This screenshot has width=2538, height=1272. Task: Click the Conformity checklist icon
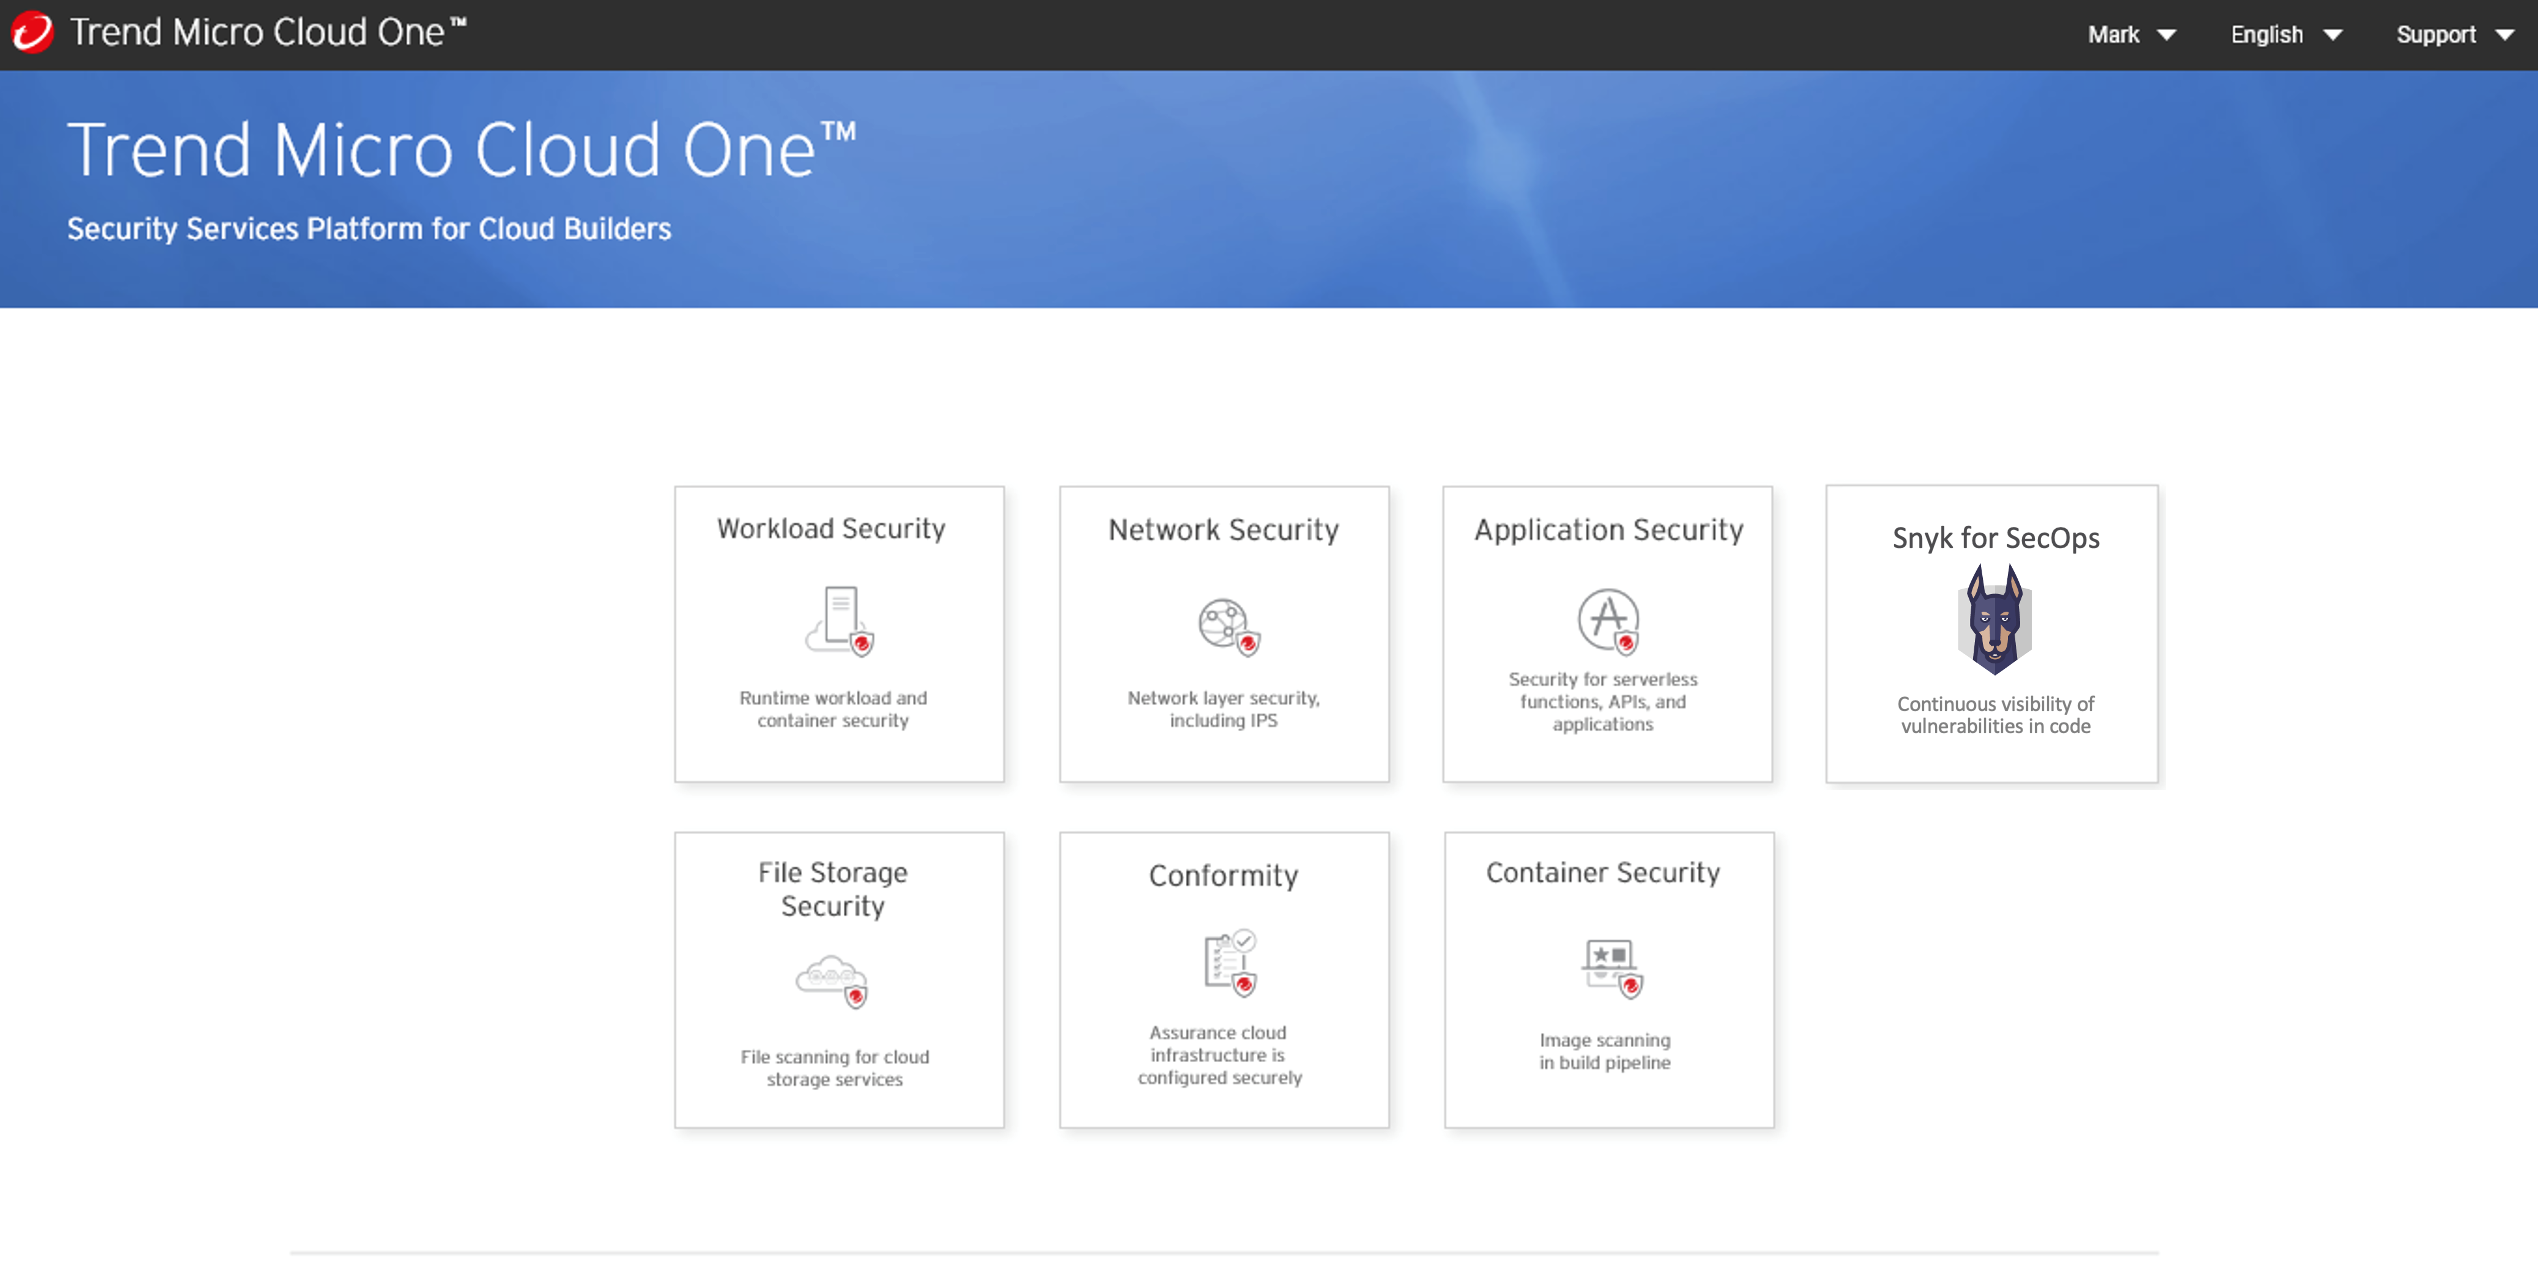pyautogui.click(x=1229, y=963)
